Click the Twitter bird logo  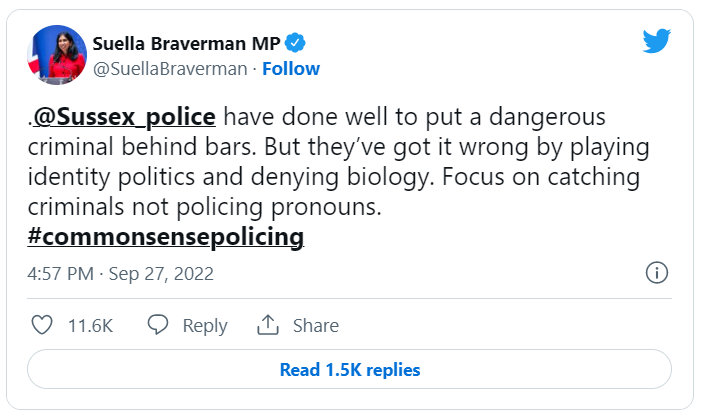tap(656, 41)
